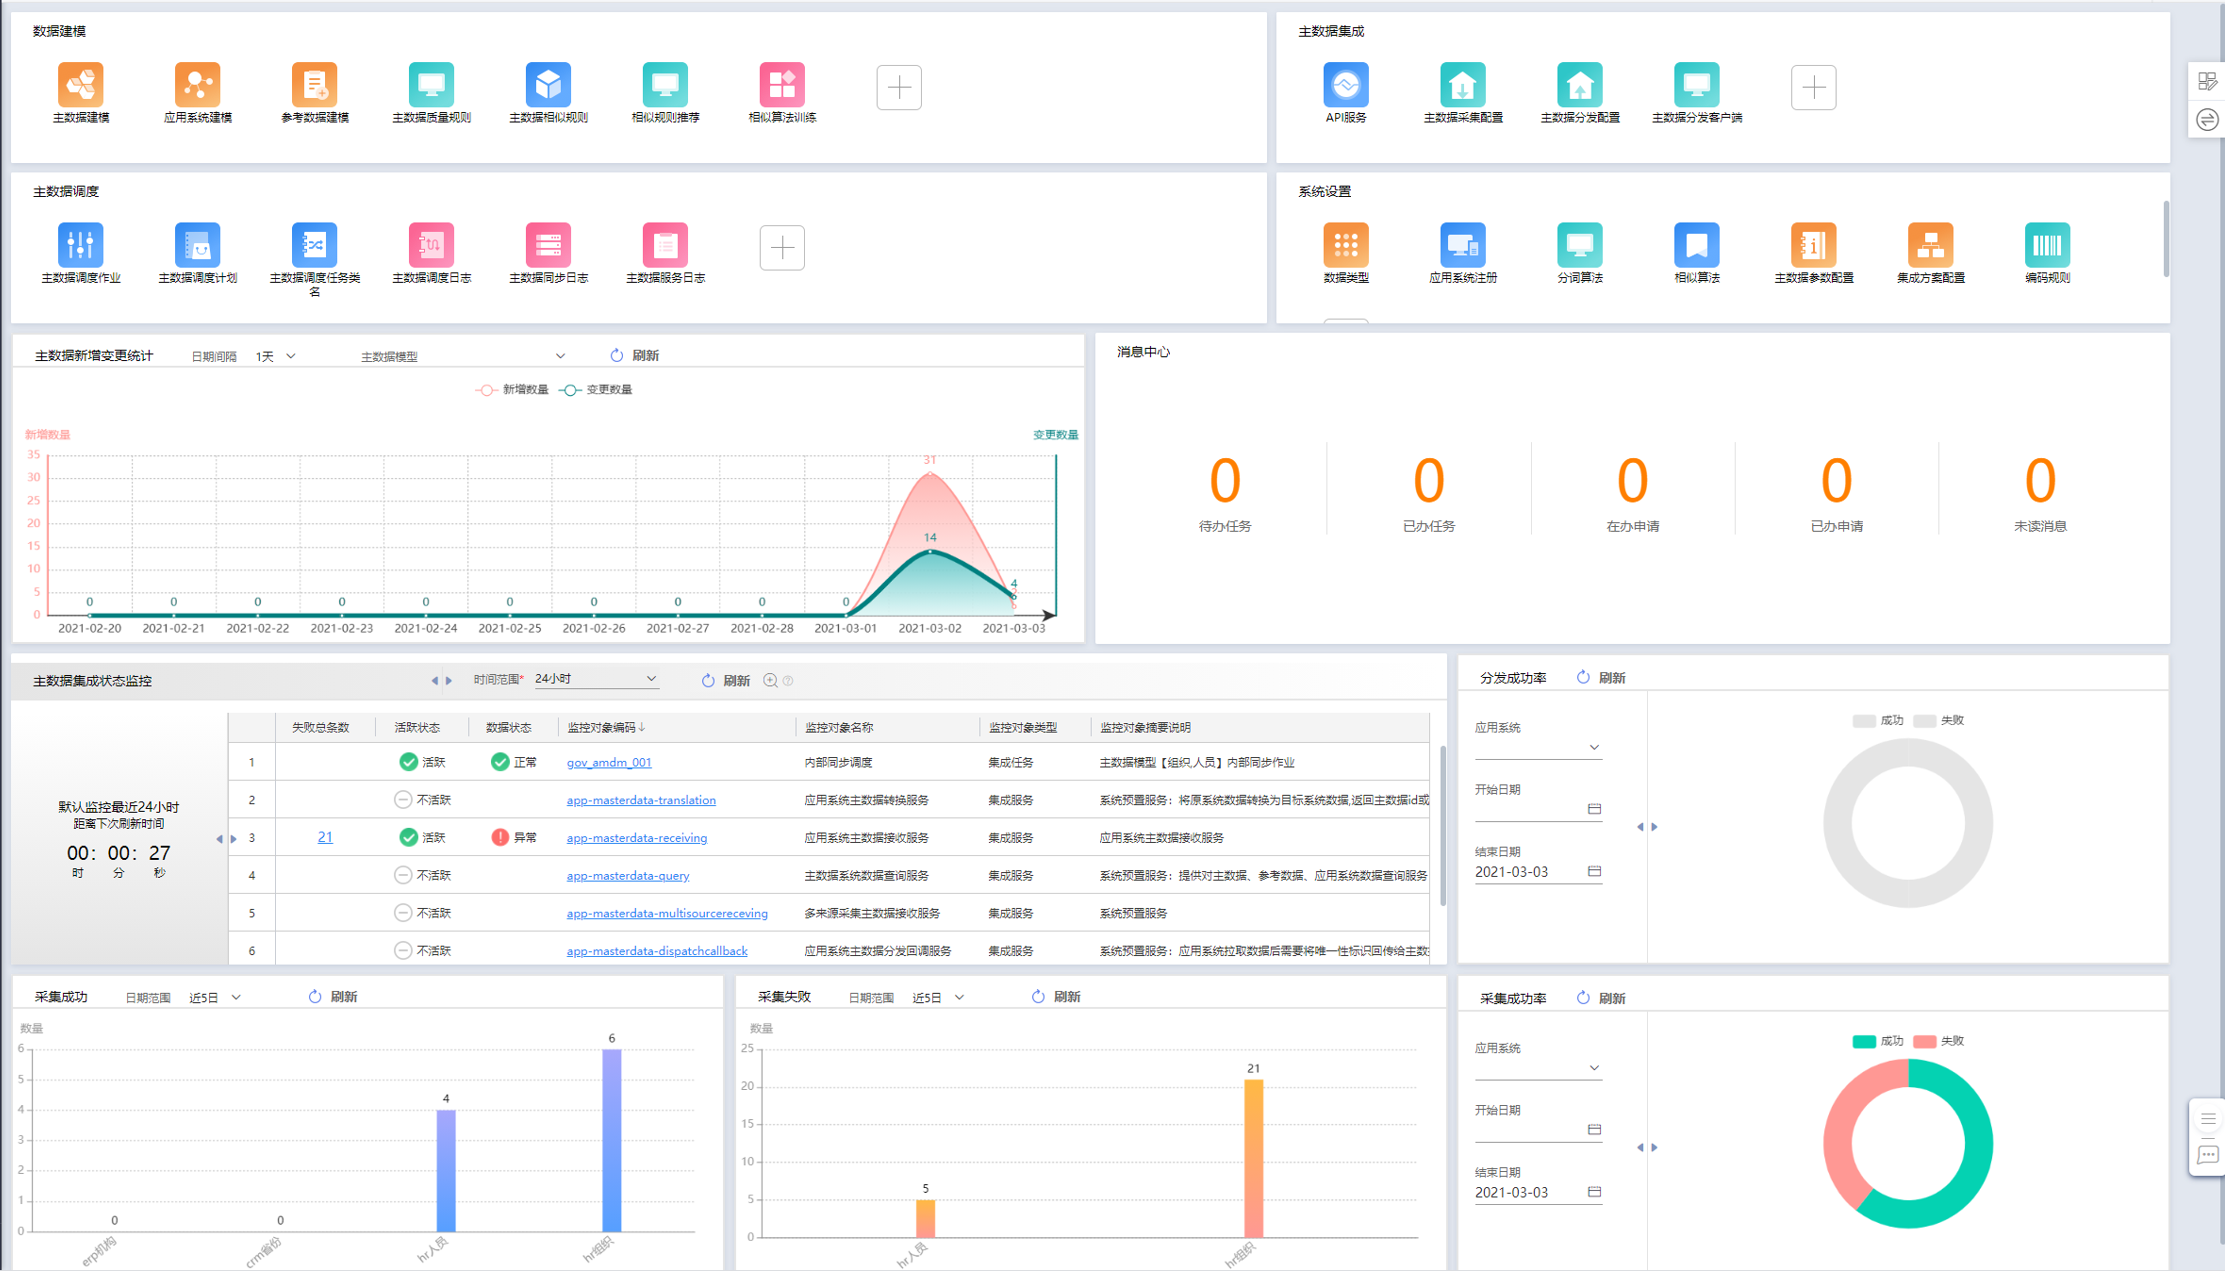Open 主数据调度作业 icon
This screenshot has width=2225, height=1282.
tap(81, 246)
